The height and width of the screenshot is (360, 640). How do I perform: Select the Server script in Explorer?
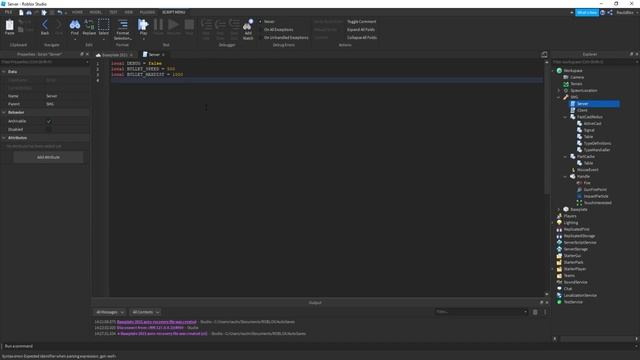(595, 104)
